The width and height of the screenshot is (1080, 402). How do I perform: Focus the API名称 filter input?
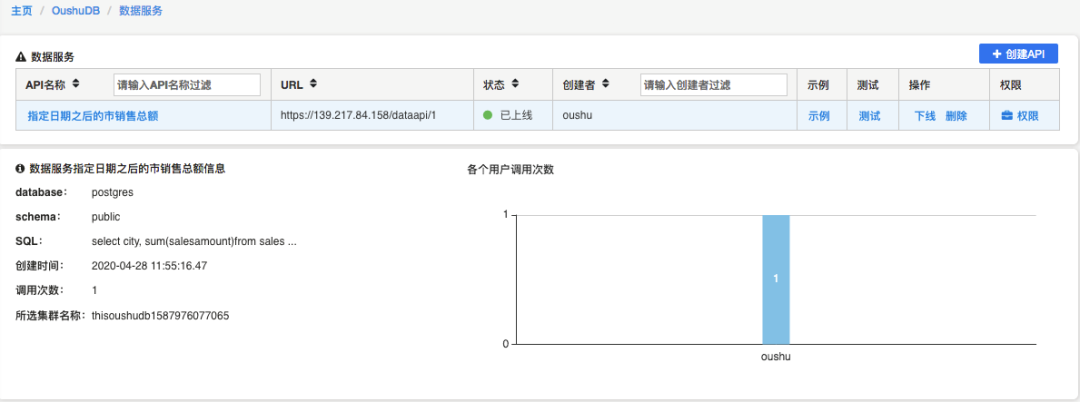click(187, 85)
